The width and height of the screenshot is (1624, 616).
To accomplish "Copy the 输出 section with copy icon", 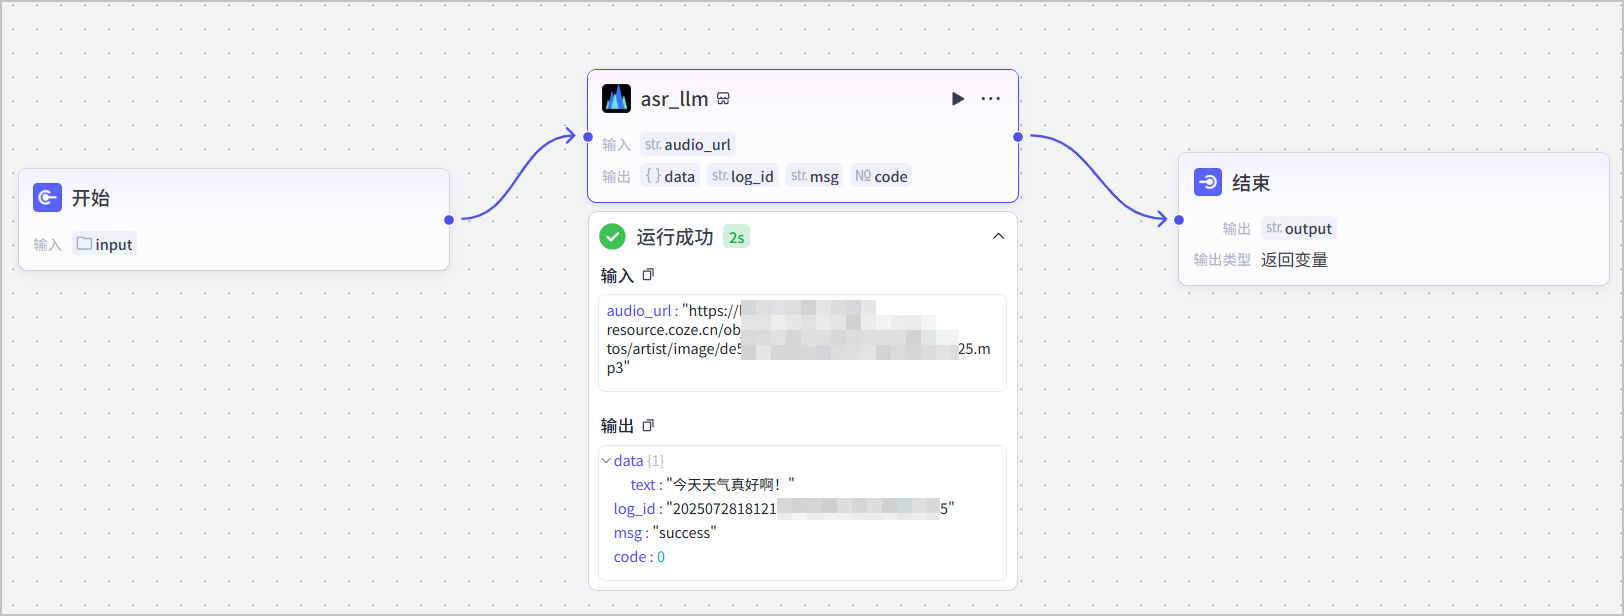I will pos(648,426).
